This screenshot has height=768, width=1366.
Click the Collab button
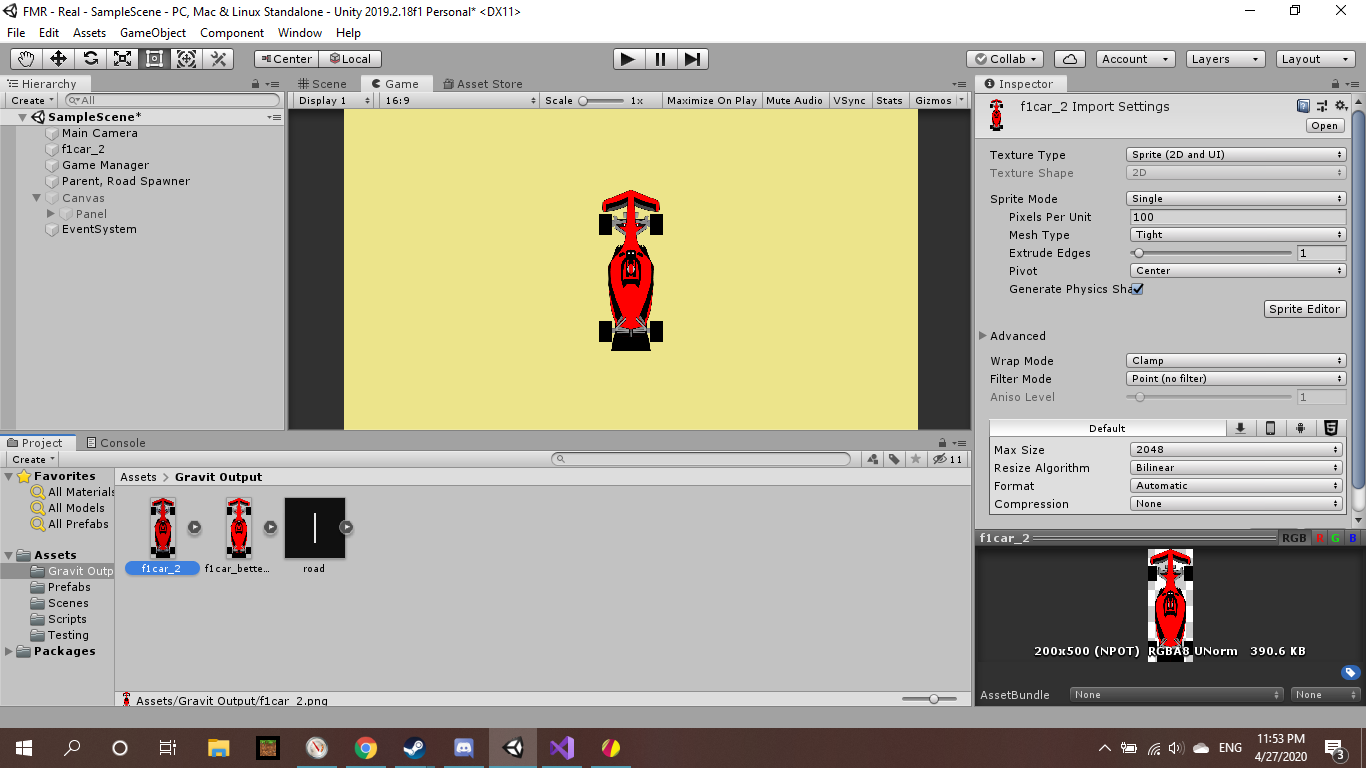click(1006, 59)
